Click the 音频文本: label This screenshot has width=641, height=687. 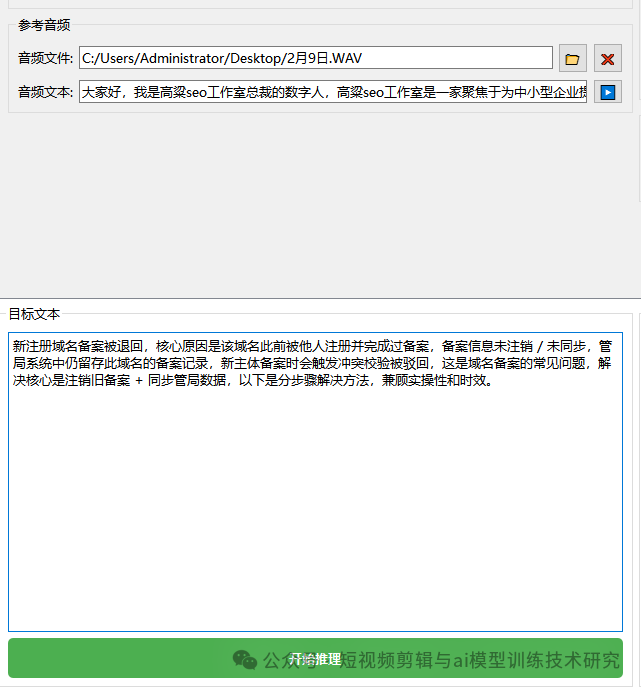point(45,92)
